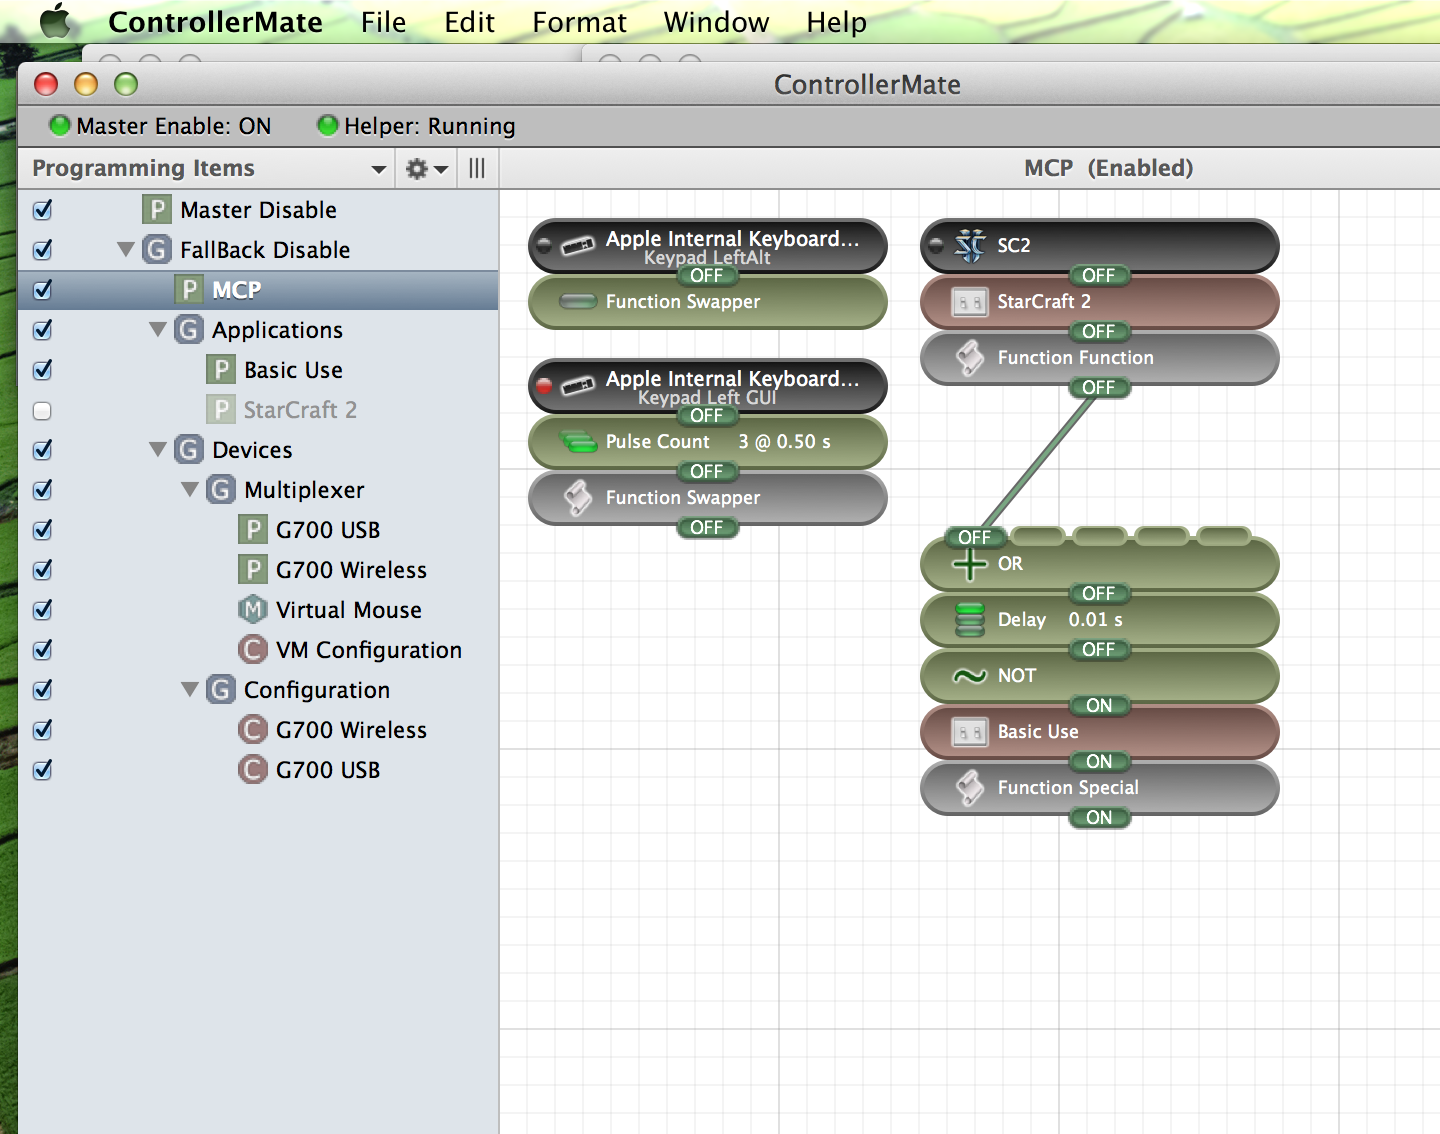
Task: Click the red indicator on Keypad Left GUI block
Action: [x=544, y=386]
